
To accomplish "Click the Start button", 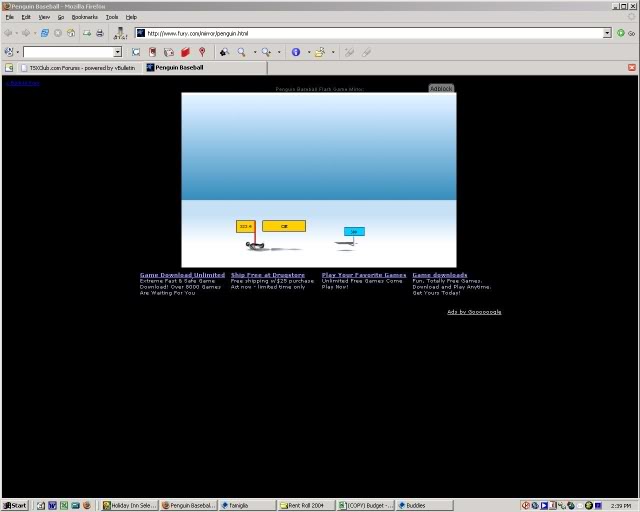I will [15, 505].
